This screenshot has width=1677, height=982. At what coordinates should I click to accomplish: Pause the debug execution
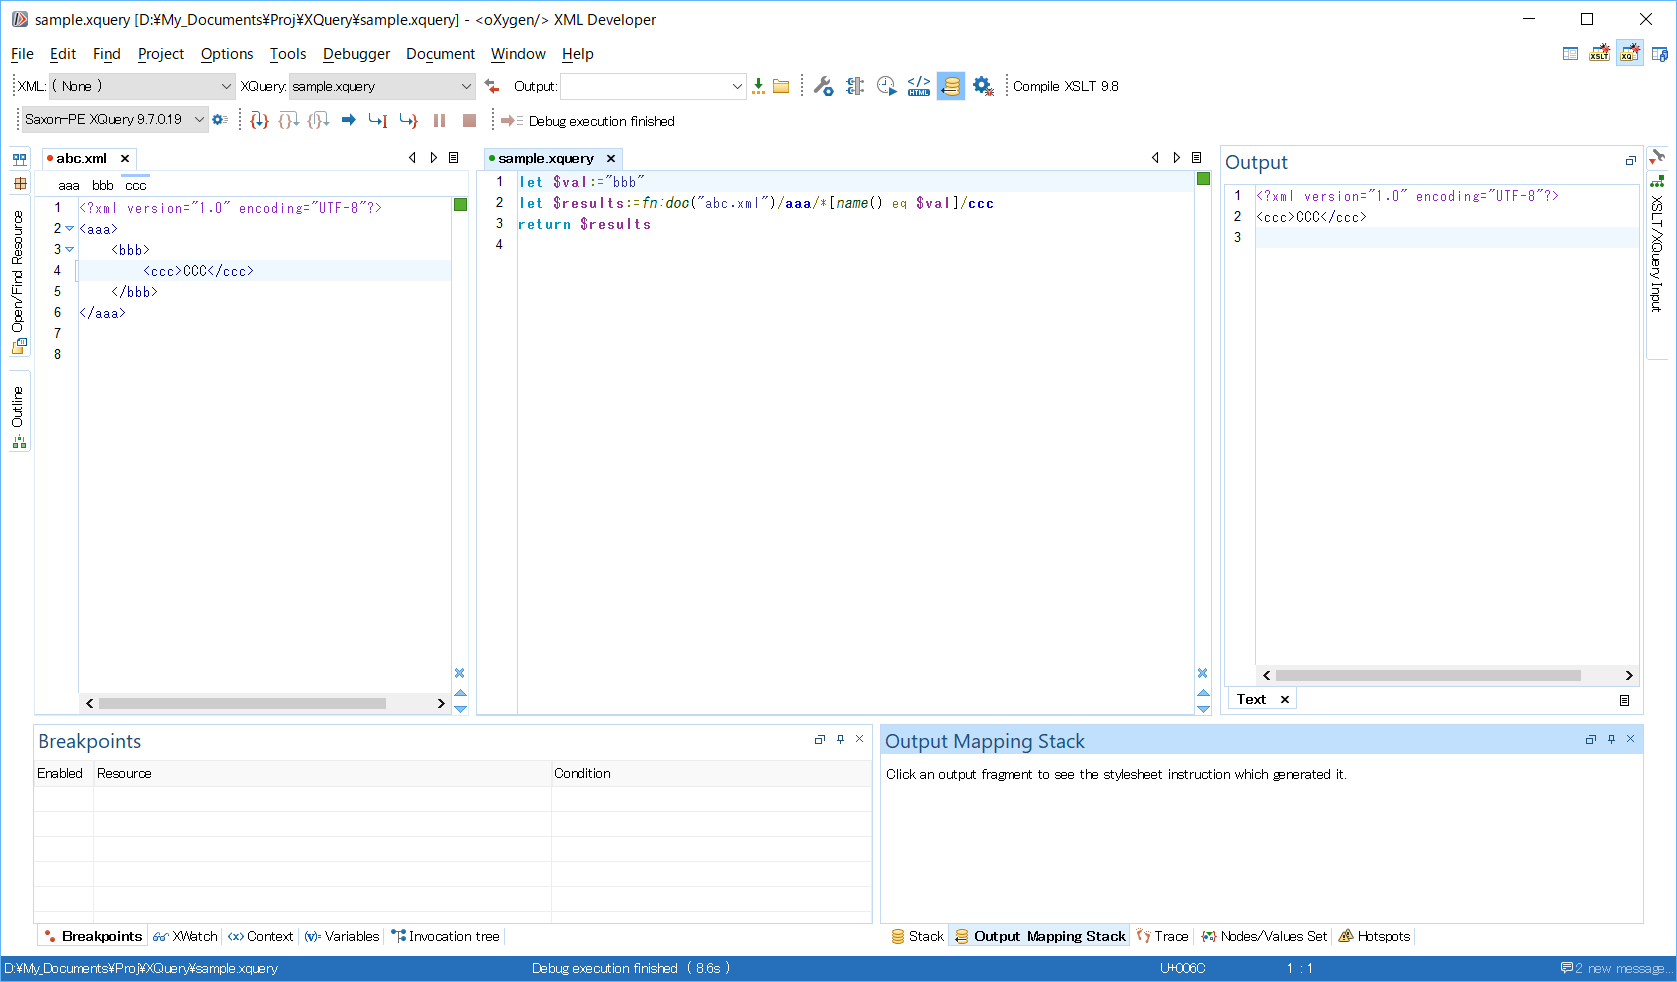tap(439, 121)
